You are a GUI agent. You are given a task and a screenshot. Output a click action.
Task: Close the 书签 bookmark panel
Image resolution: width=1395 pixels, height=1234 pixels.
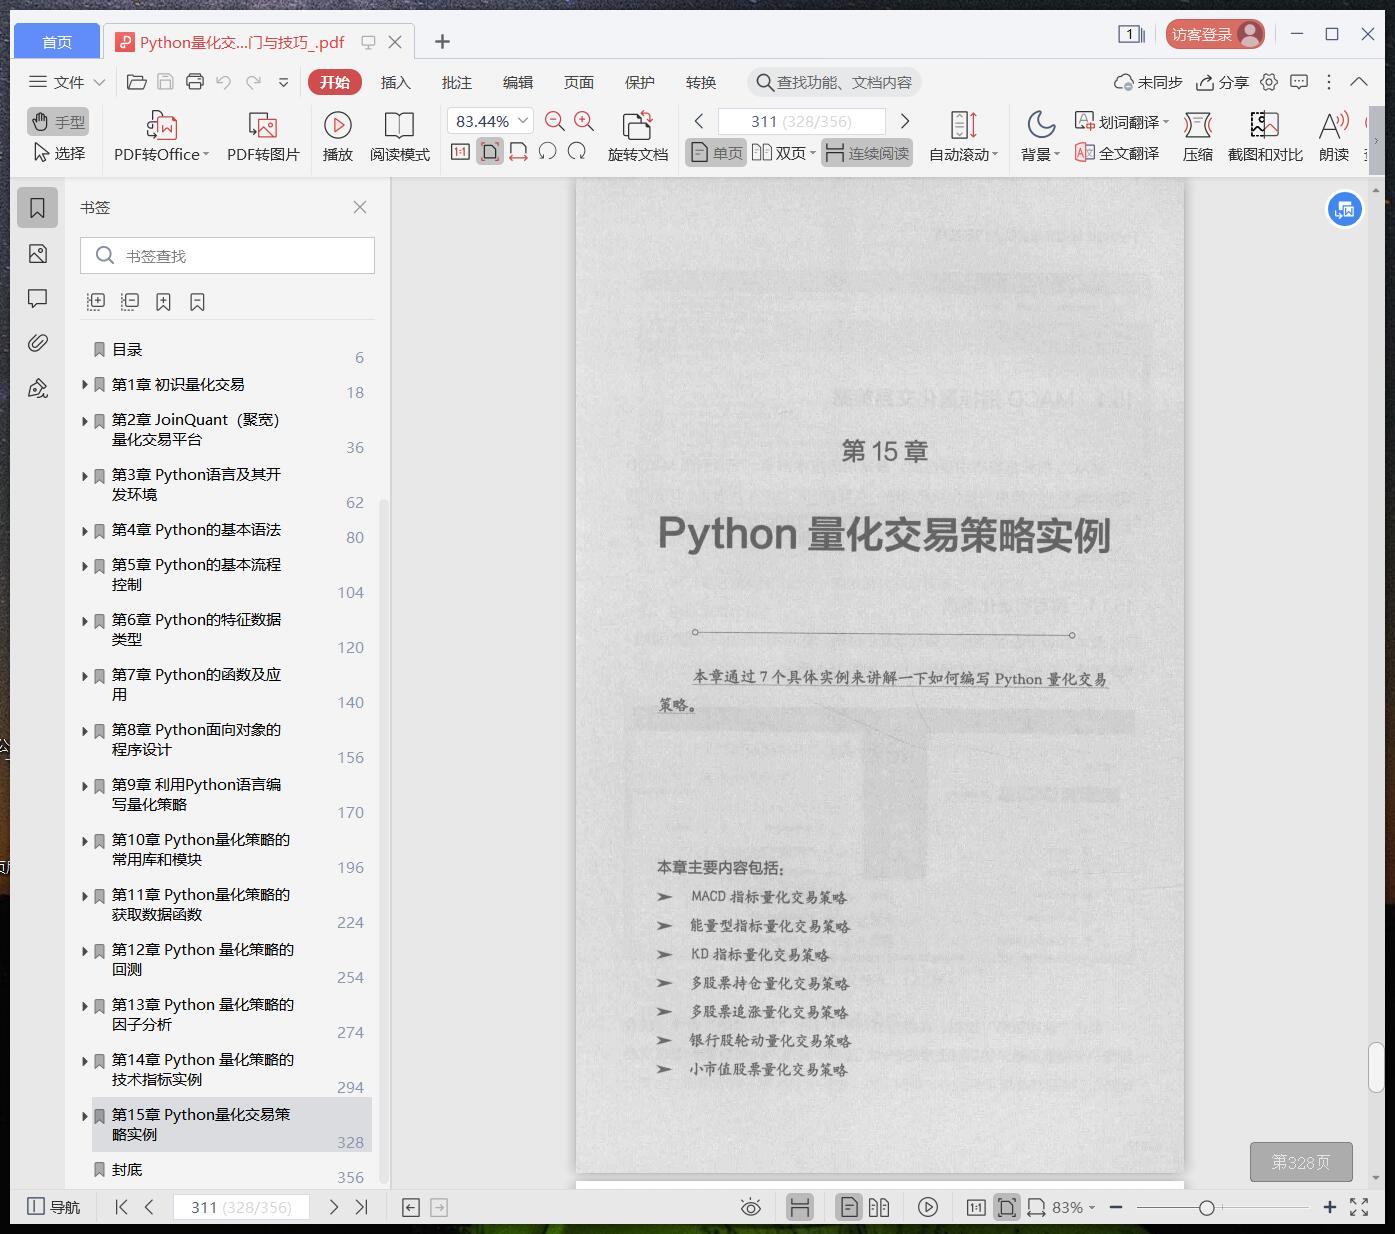coord(360,207)
